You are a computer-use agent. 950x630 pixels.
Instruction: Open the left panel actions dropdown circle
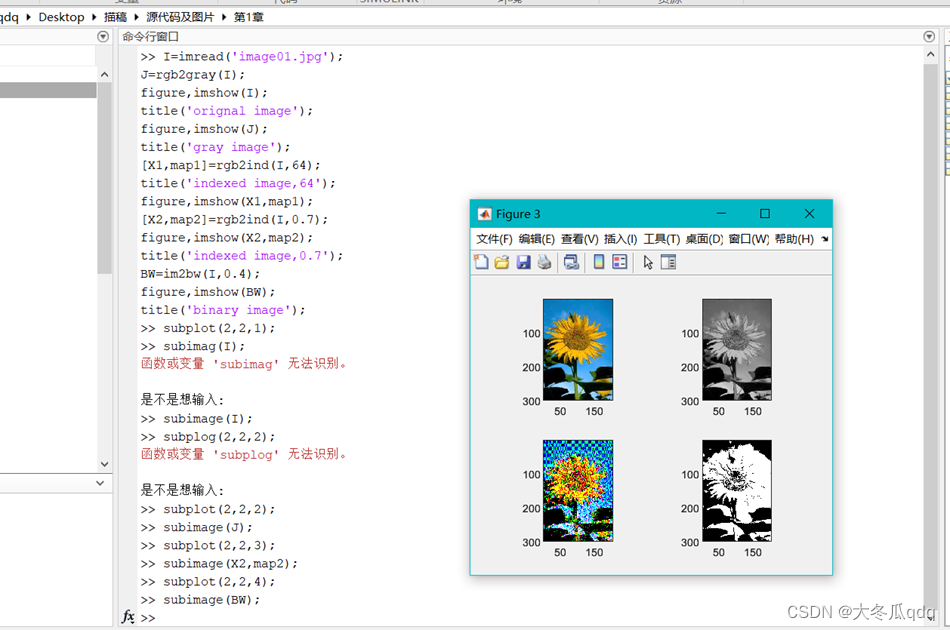tap(103, 37)
